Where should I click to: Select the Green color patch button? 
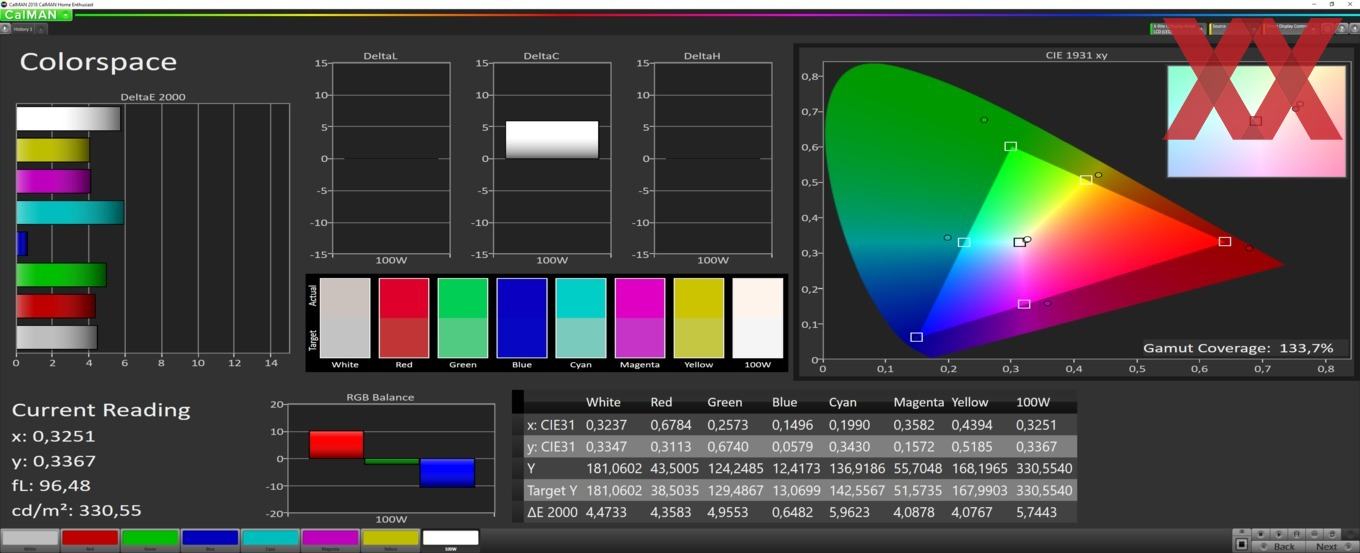(x=150, y=539)
